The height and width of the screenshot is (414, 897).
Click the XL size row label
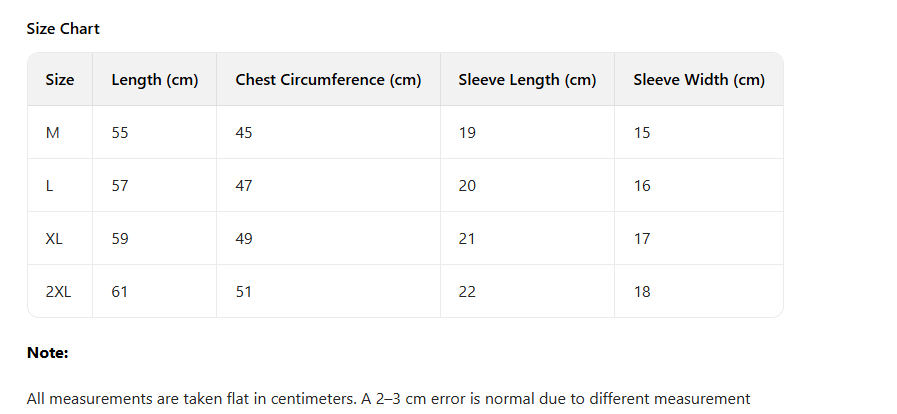(x=55, y=239)
